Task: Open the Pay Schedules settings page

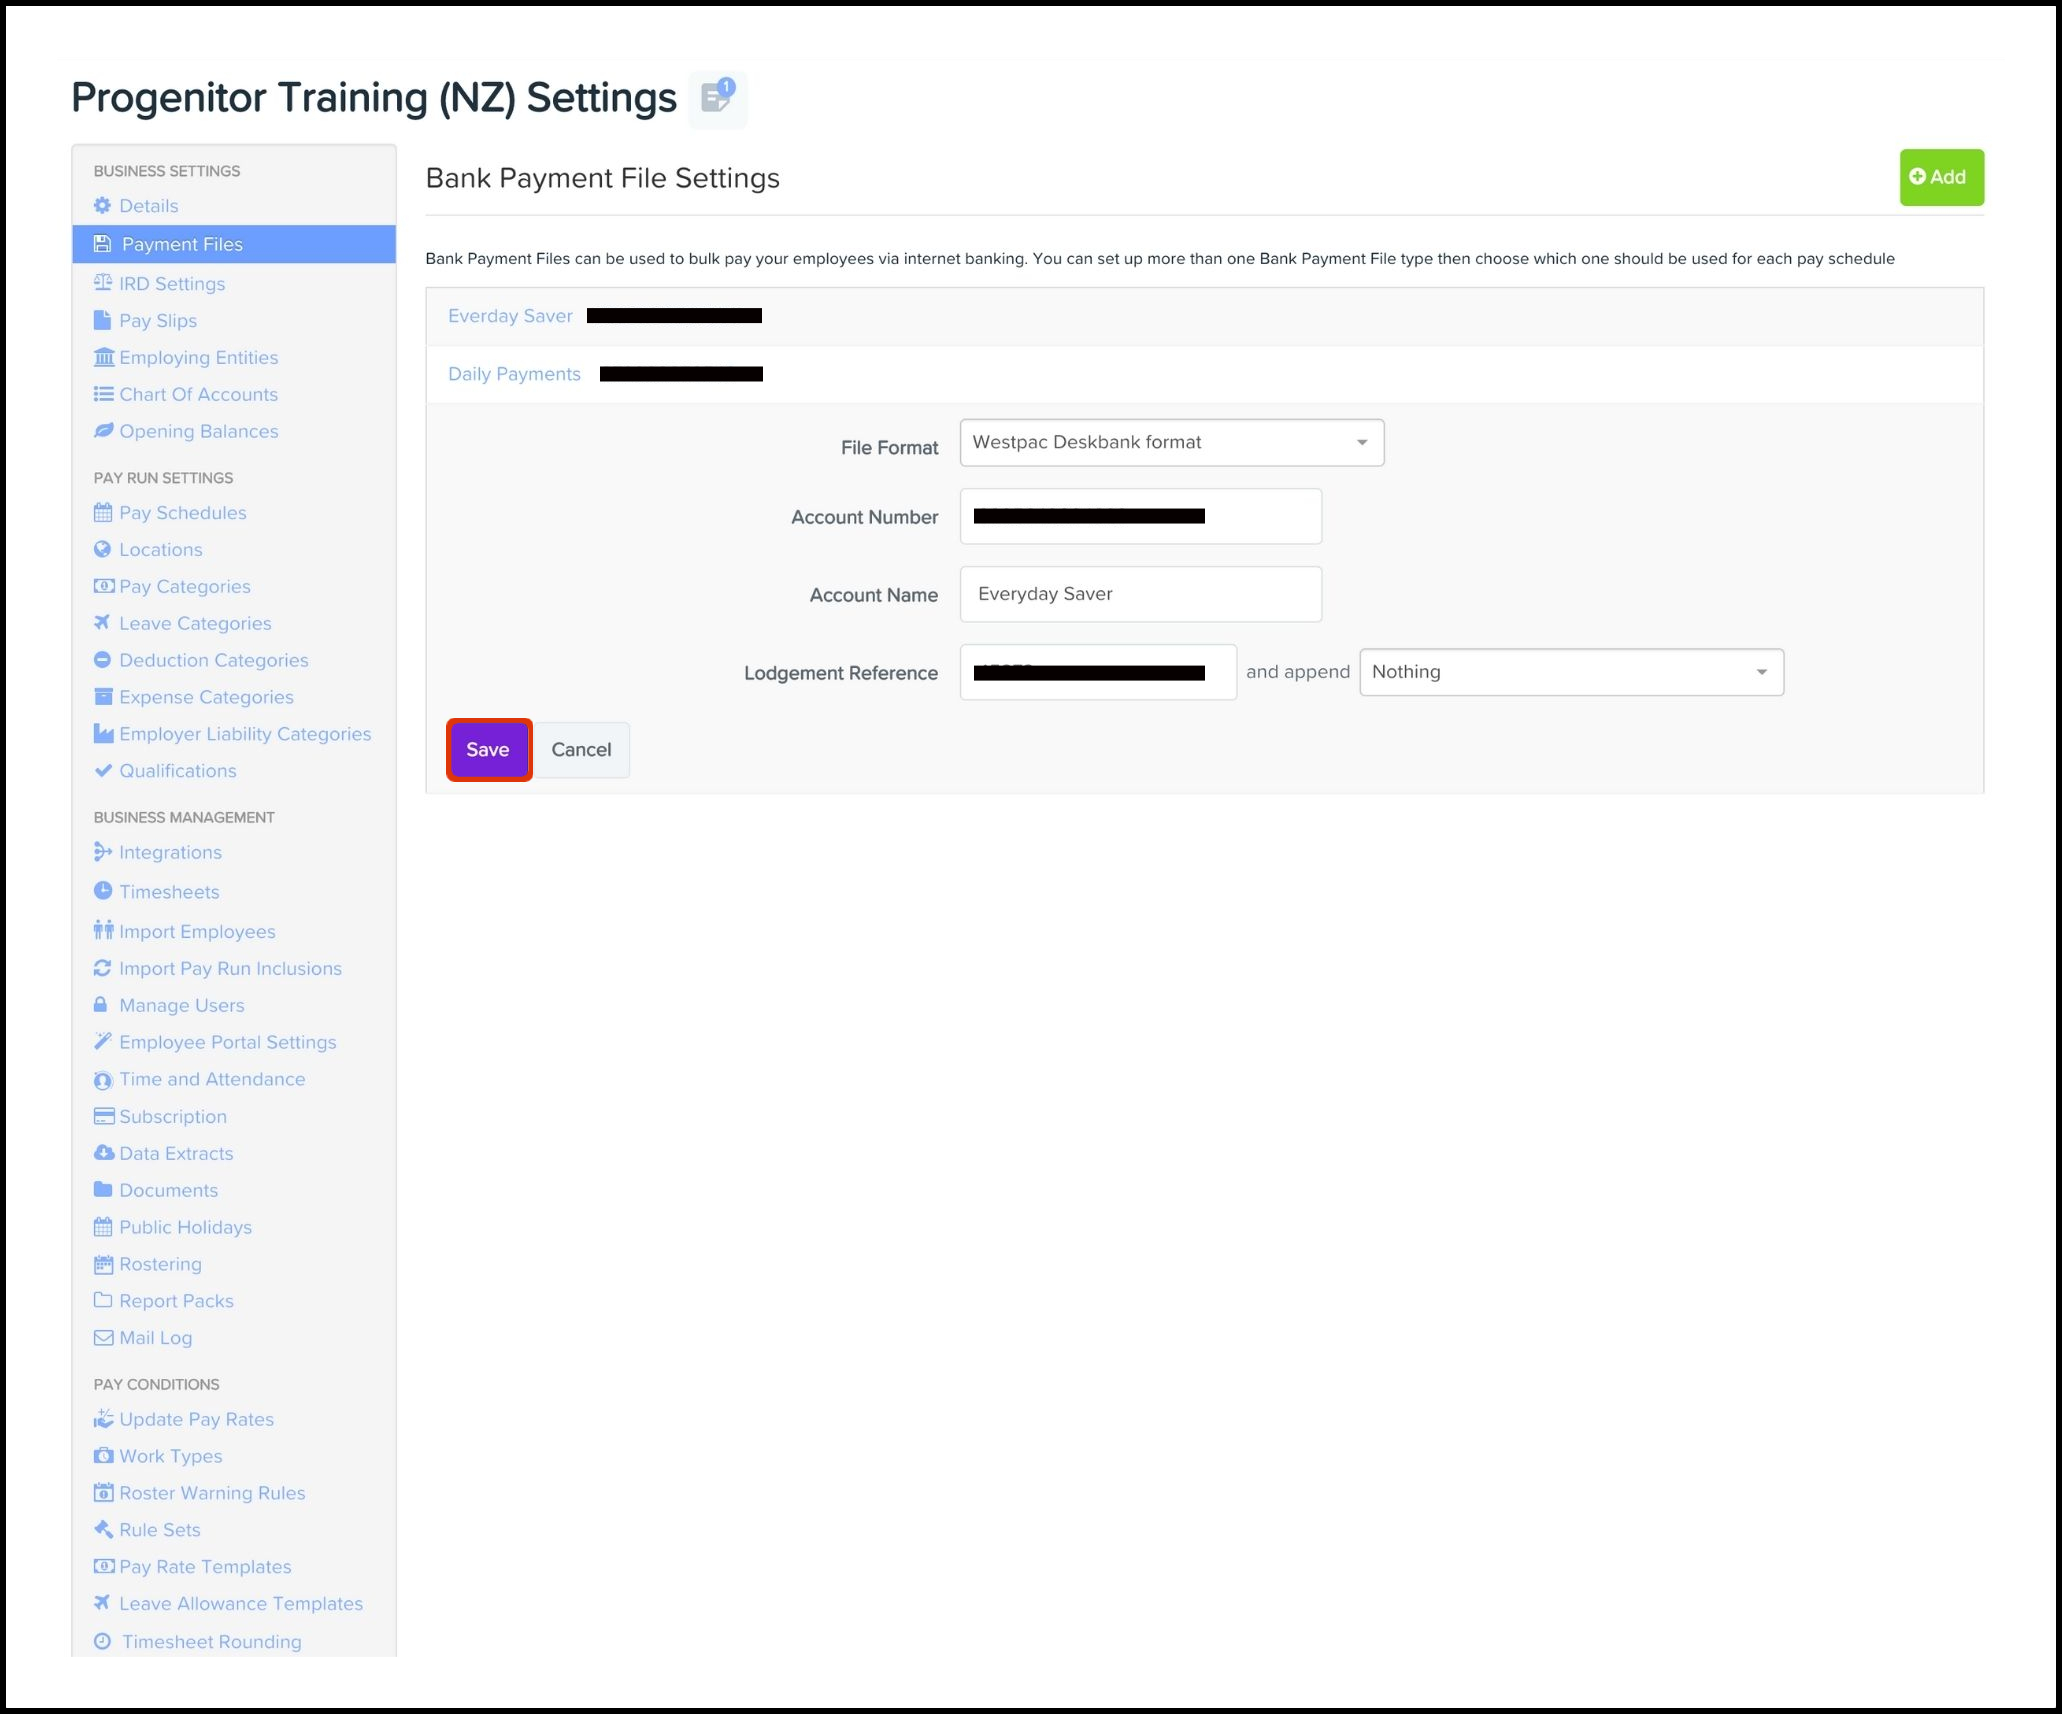Action: click(x=182, y=513)
